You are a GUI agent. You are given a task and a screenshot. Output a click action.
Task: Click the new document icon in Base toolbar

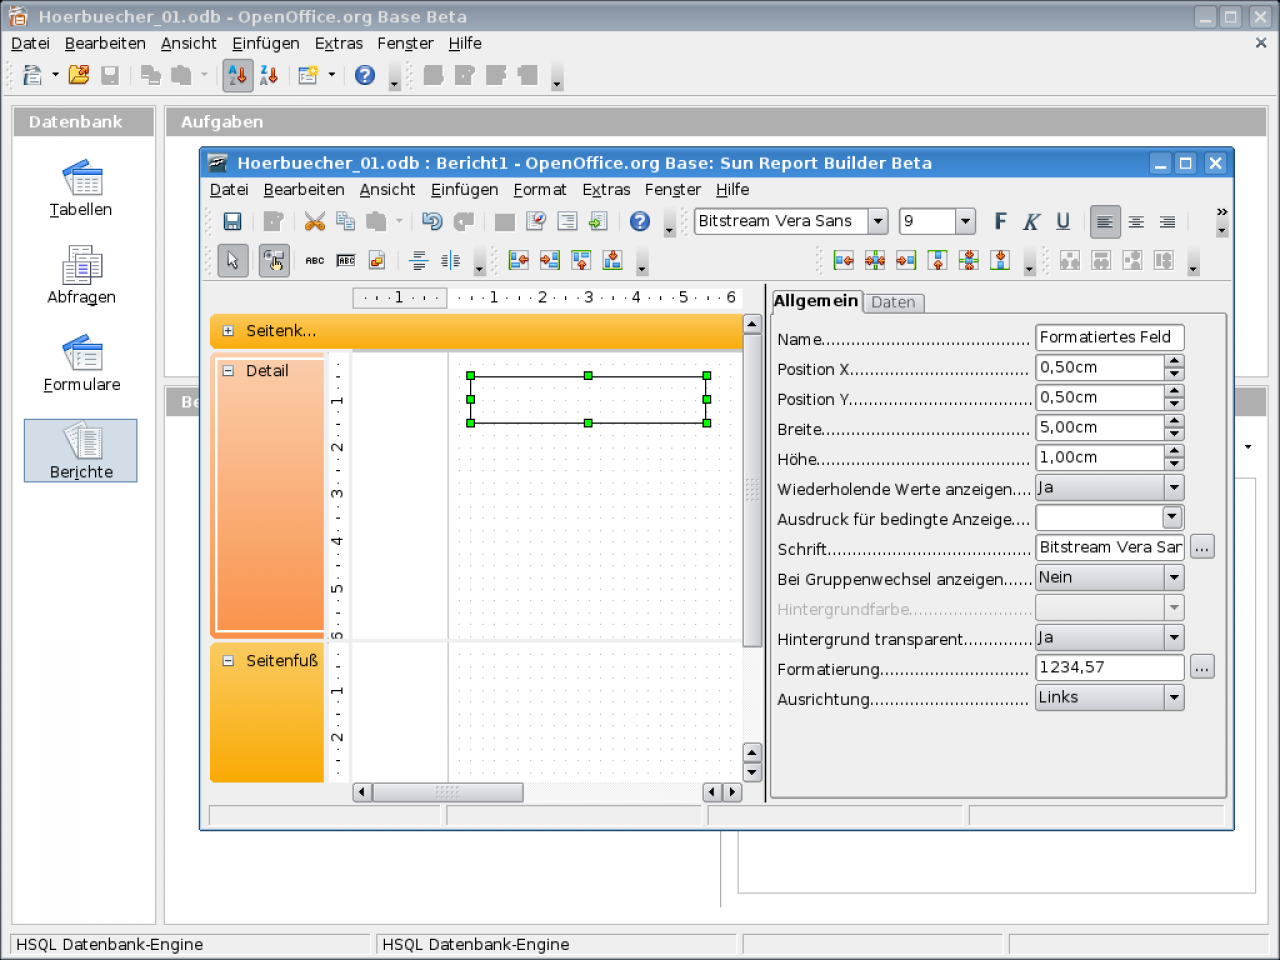click(33, 75)
